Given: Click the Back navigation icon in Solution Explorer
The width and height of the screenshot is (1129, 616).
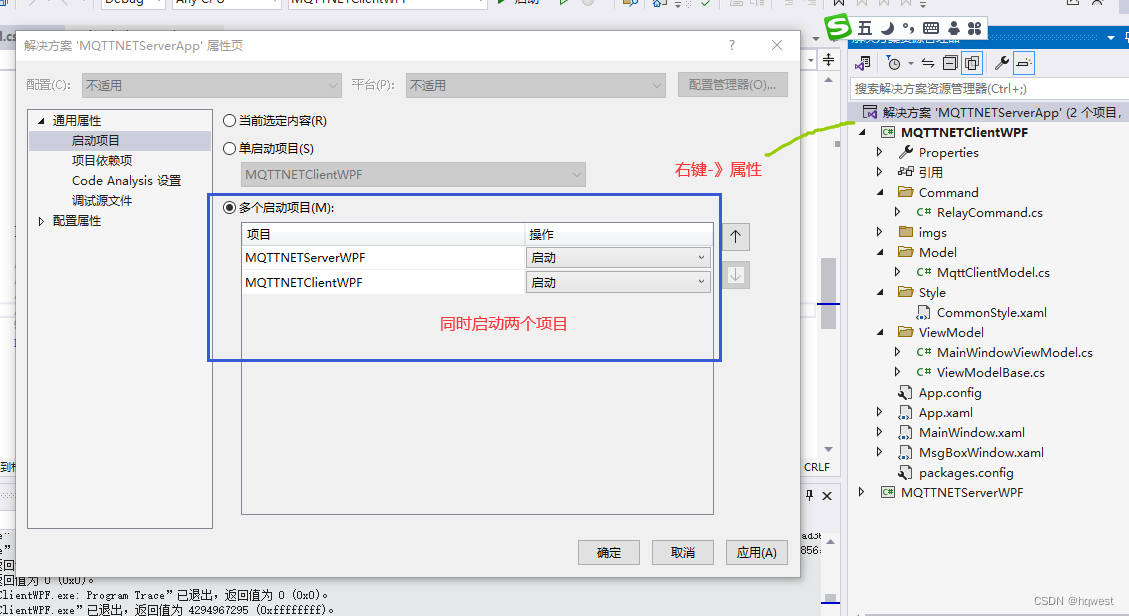Looking at the screenshot, I should click(864, 62).
